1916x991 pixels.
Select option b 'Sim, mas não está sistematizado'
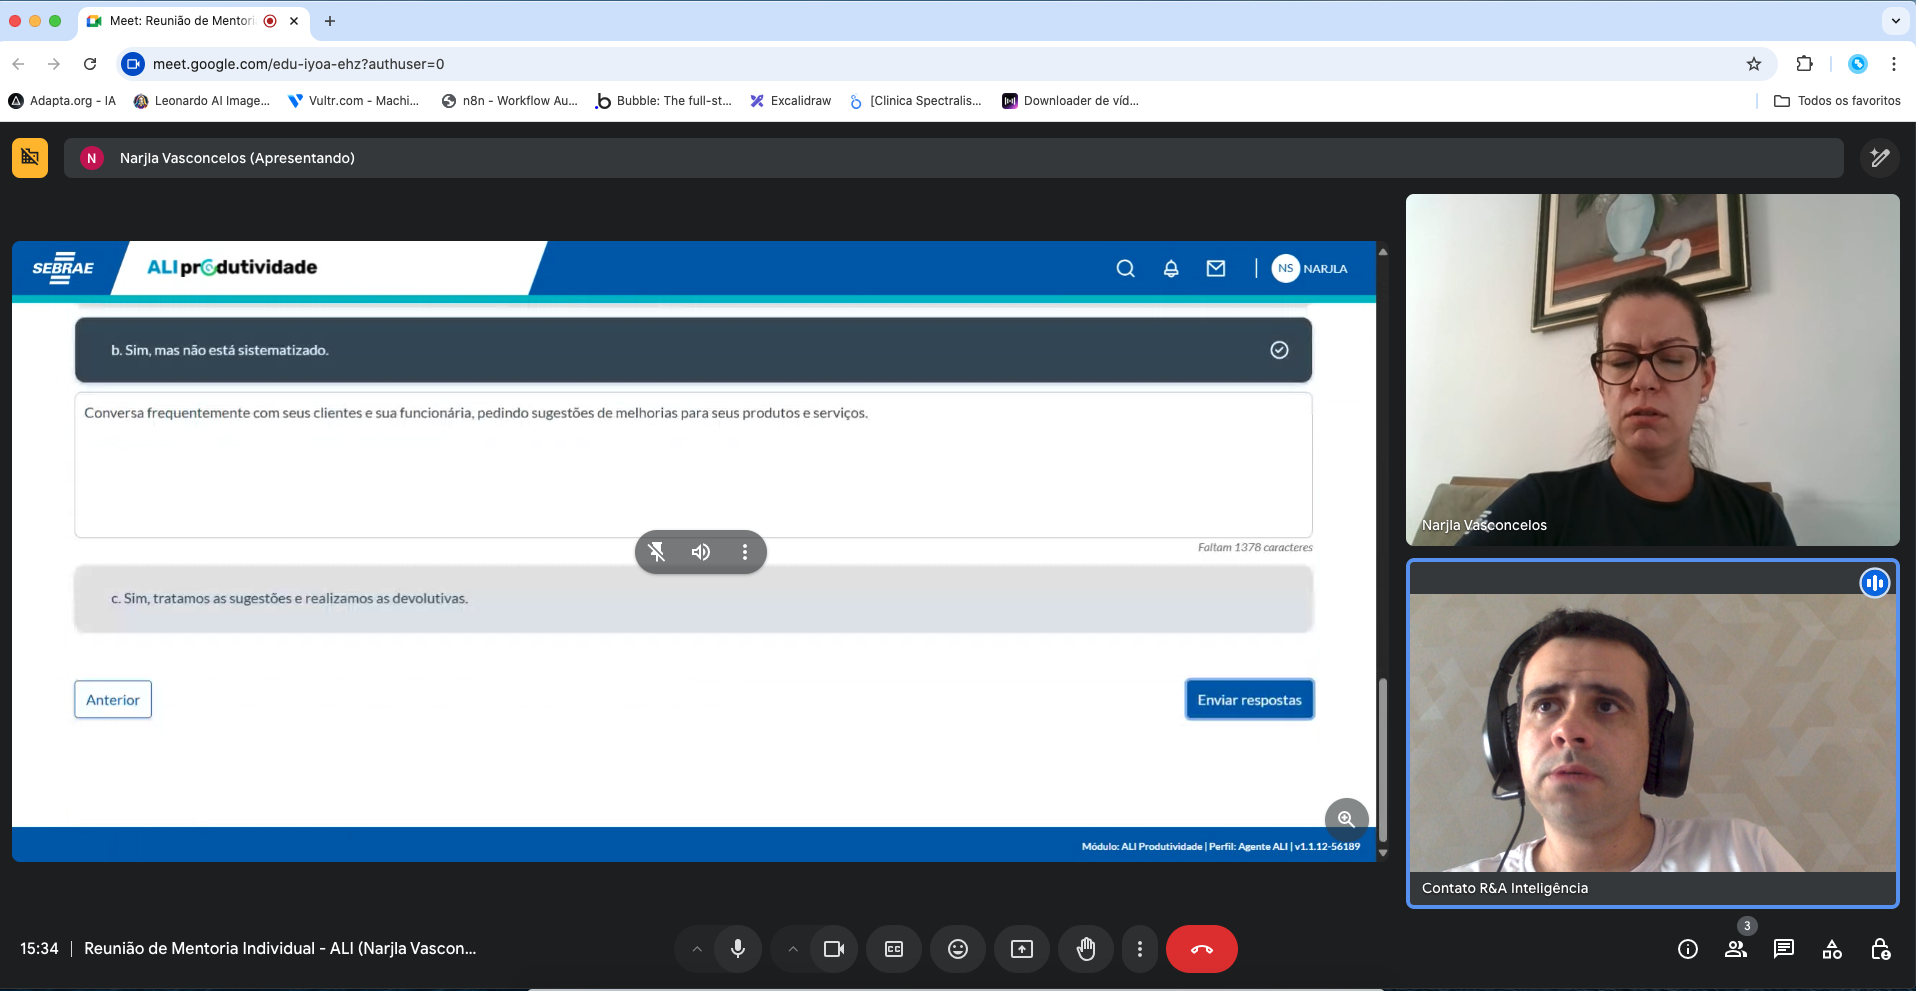693,350
